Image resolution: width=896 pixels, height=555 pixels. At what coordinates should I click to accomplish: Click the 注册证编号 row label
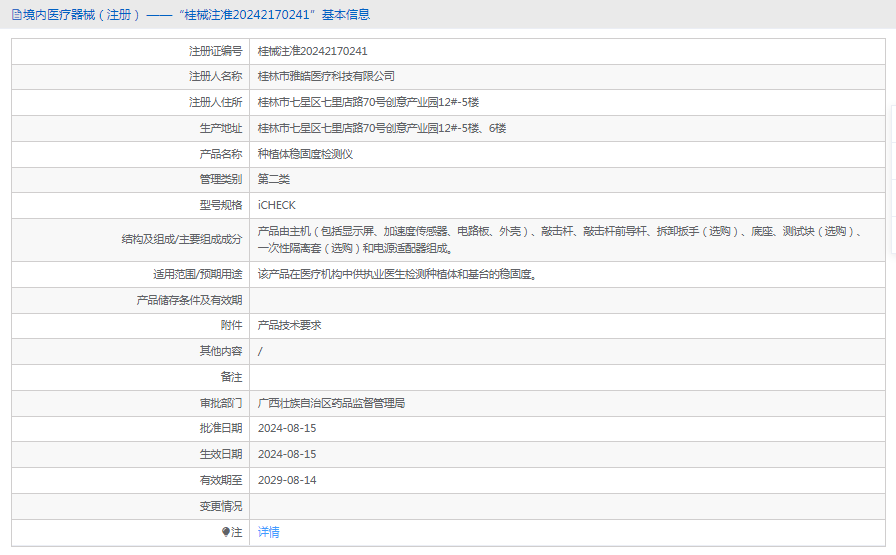215,51
